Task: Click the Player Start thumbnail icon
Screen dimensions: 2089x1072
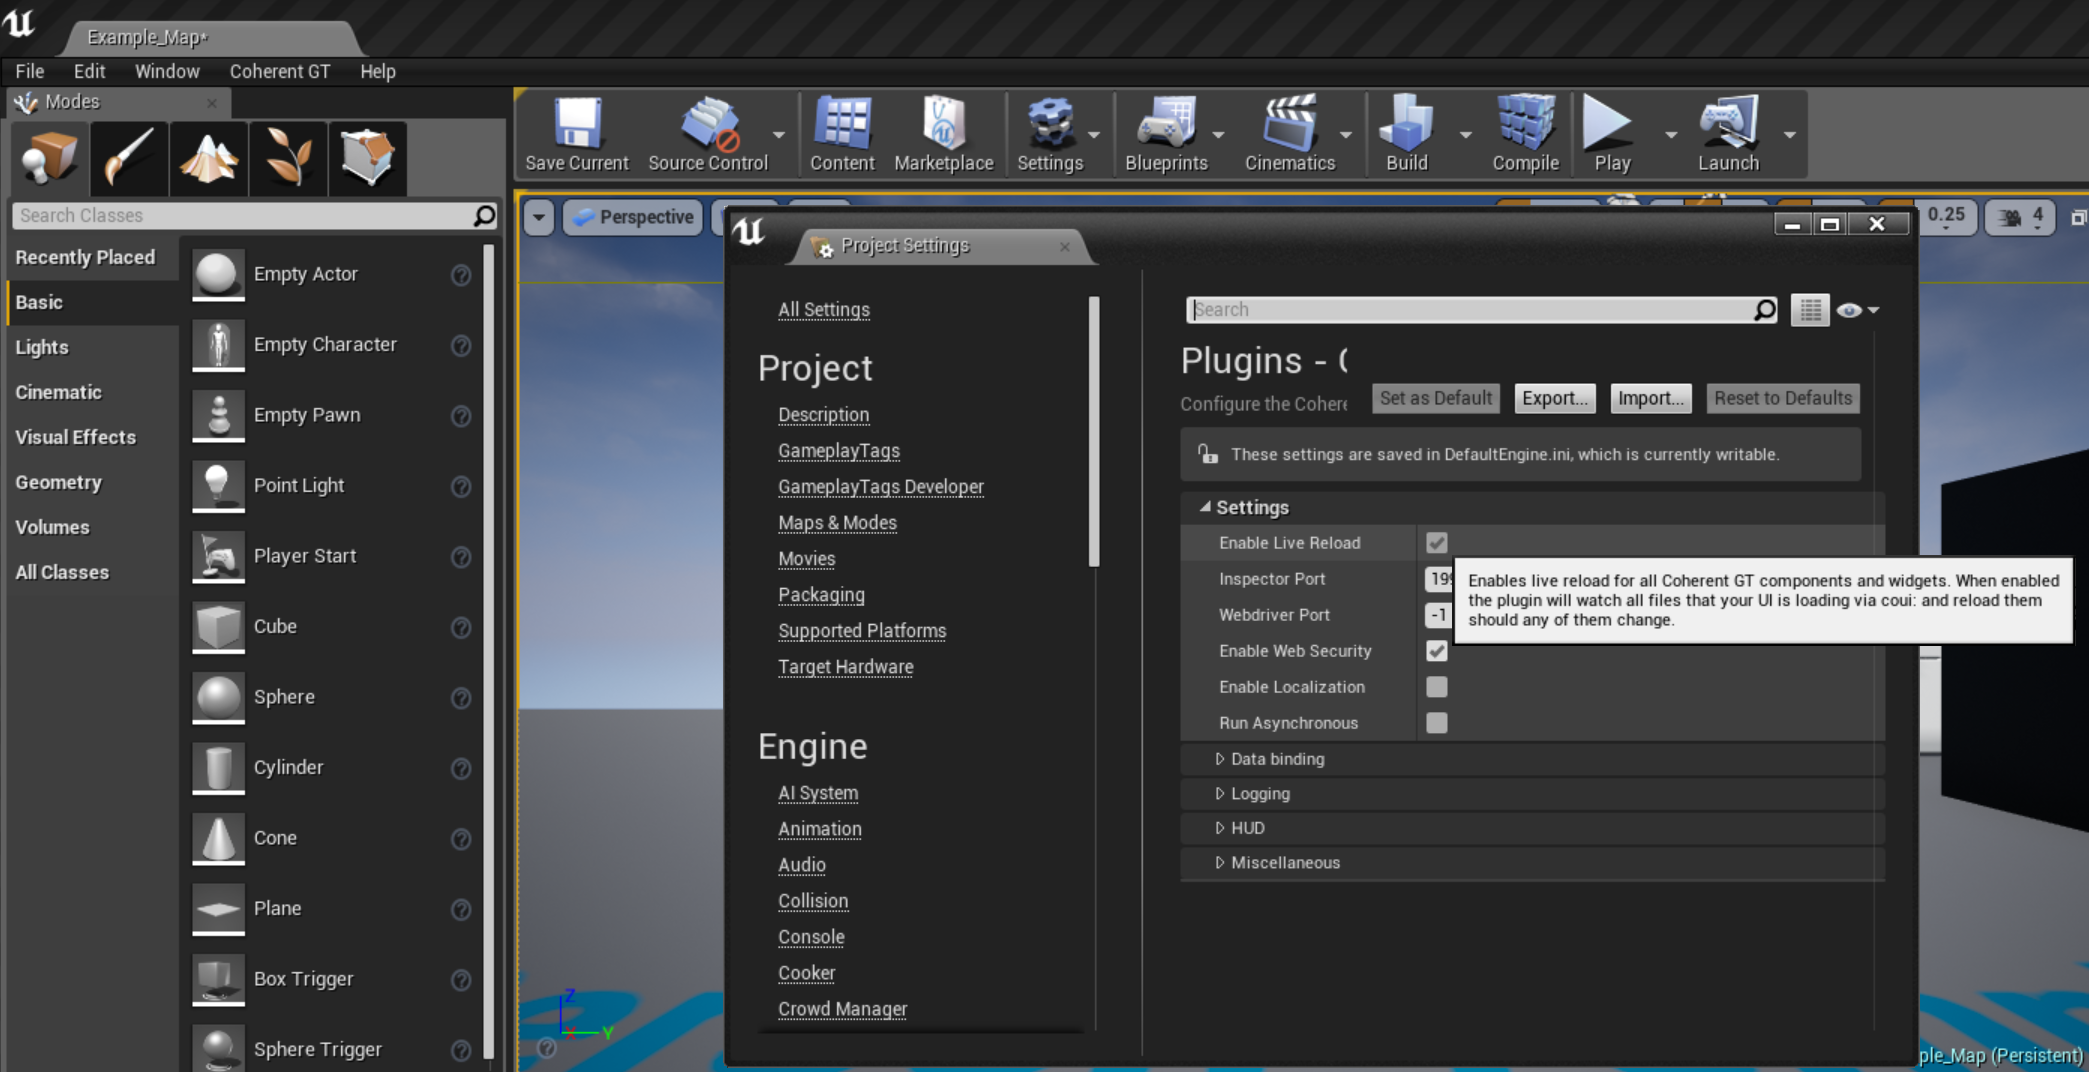Action: (218, 556)
